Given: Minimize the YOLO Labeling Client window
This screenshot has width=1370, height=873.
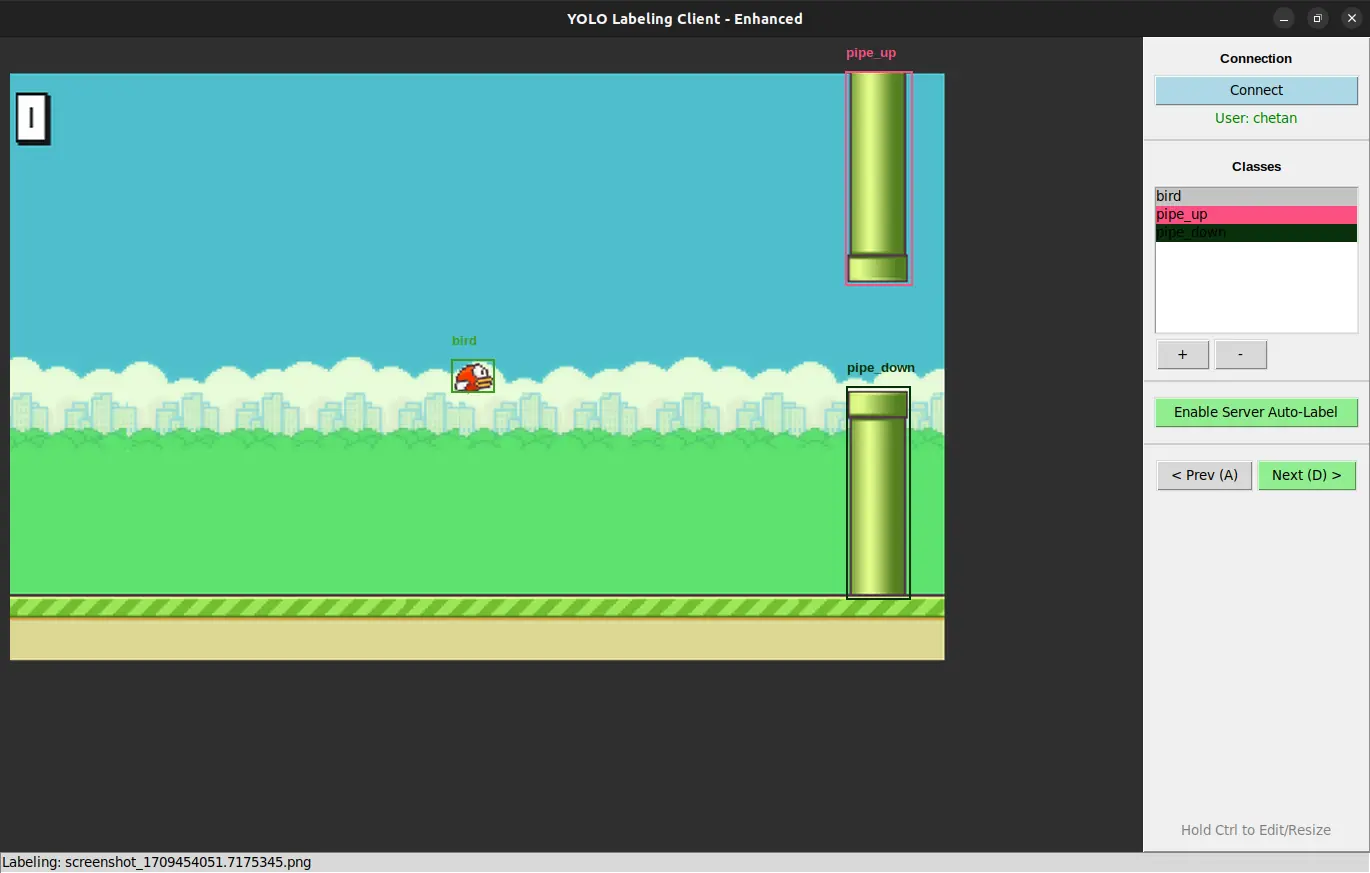Looking at the screenshot, I should [1284, 18].
